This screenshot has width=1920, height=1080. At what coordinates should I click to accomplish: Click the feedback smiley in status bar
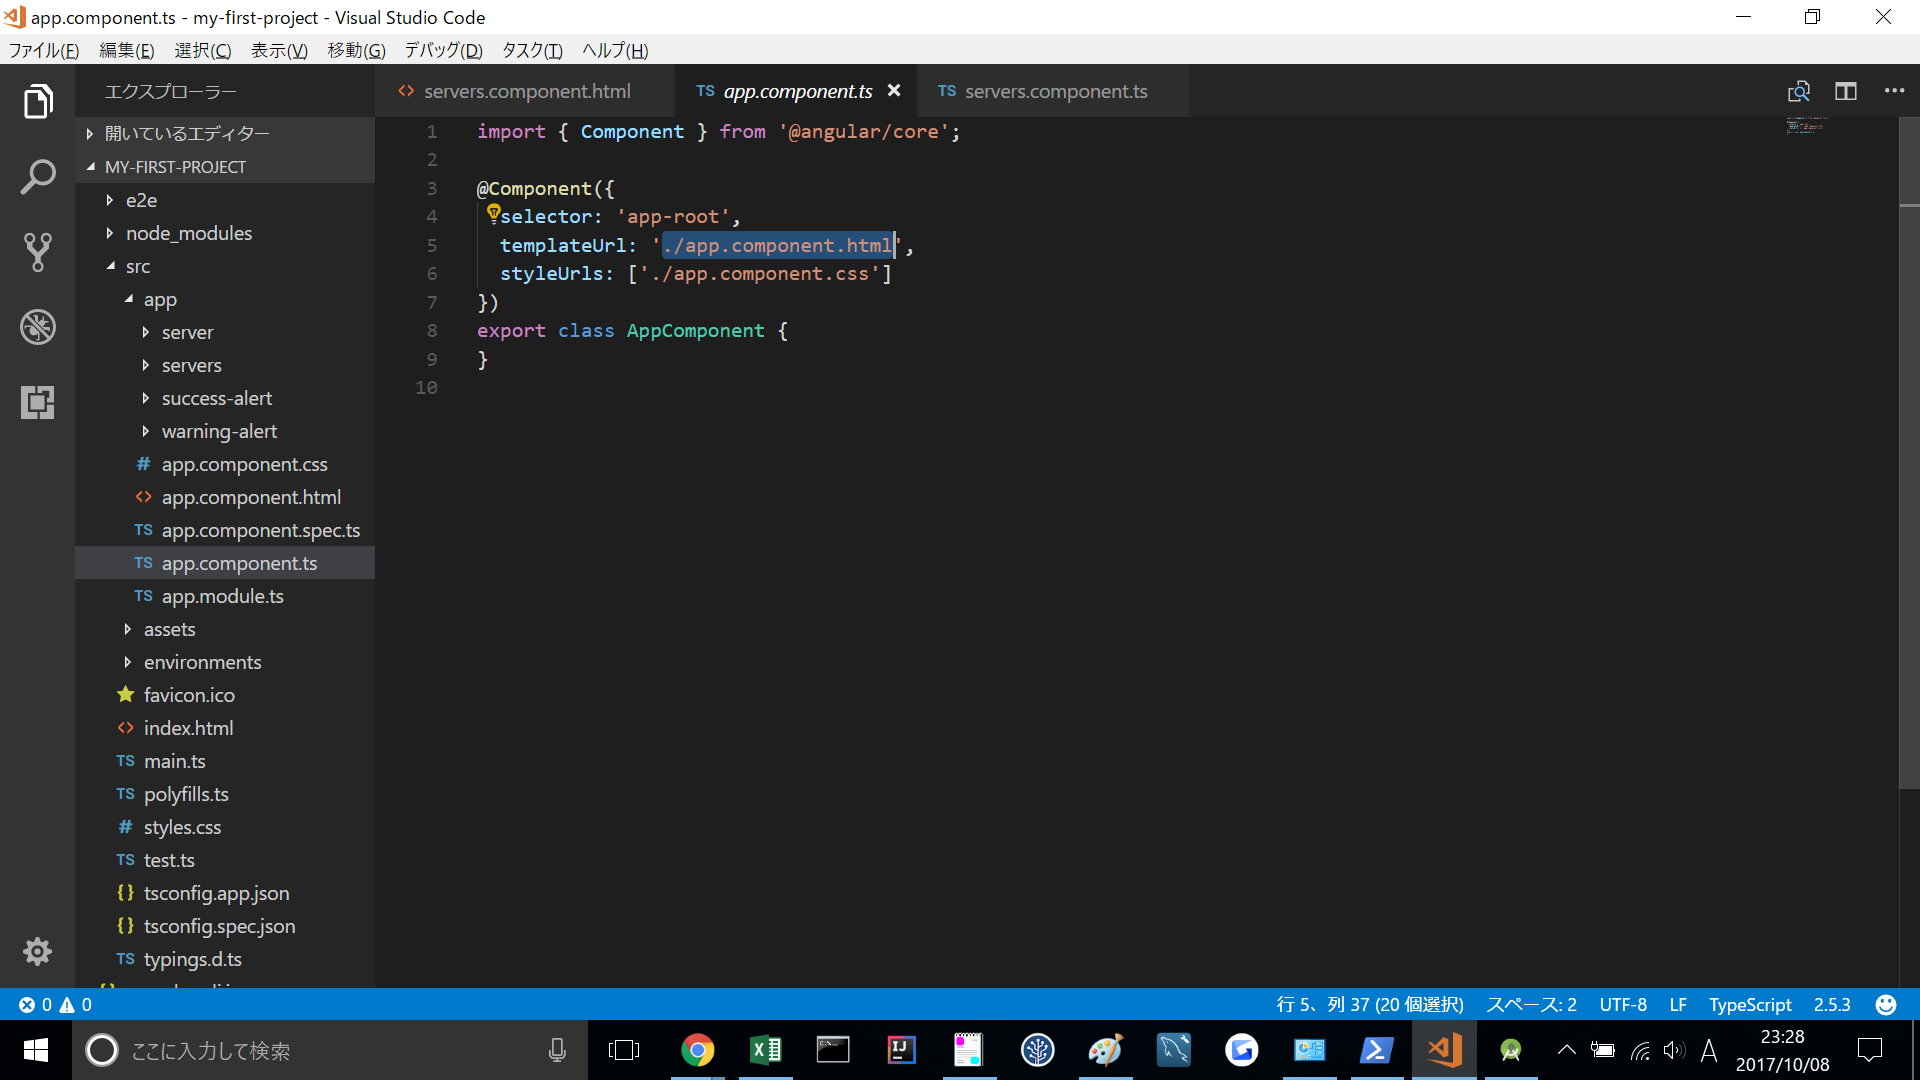coord(1886,1004)
